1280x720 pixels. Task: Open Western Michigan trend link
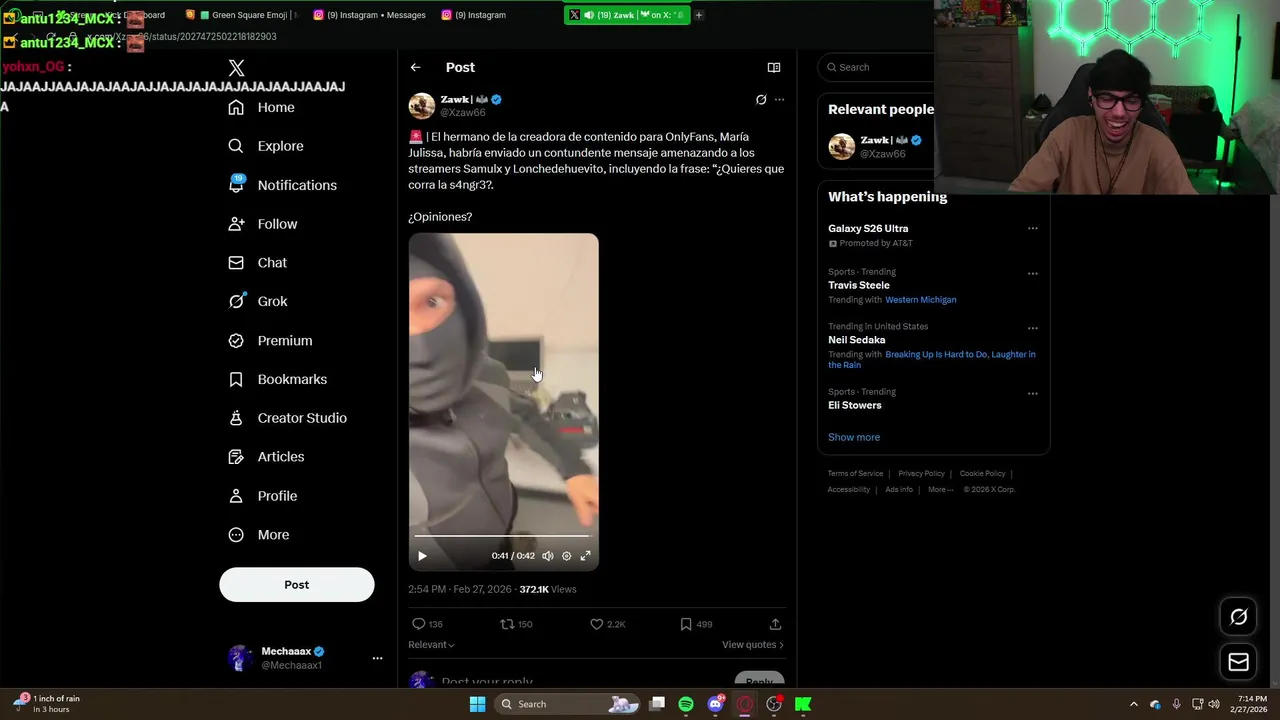(921, 300)
